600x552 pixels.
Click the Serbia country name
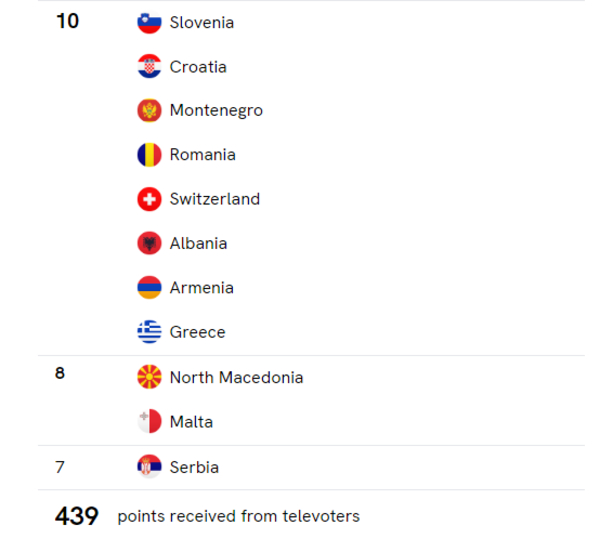click(194, 467)
